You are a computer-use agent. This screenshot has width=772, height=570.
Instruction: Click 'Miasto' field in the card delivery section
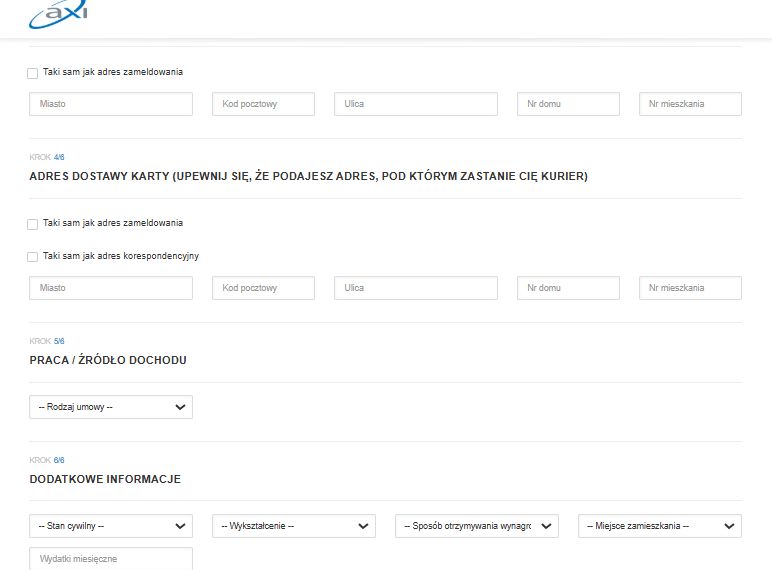point(111,288)
